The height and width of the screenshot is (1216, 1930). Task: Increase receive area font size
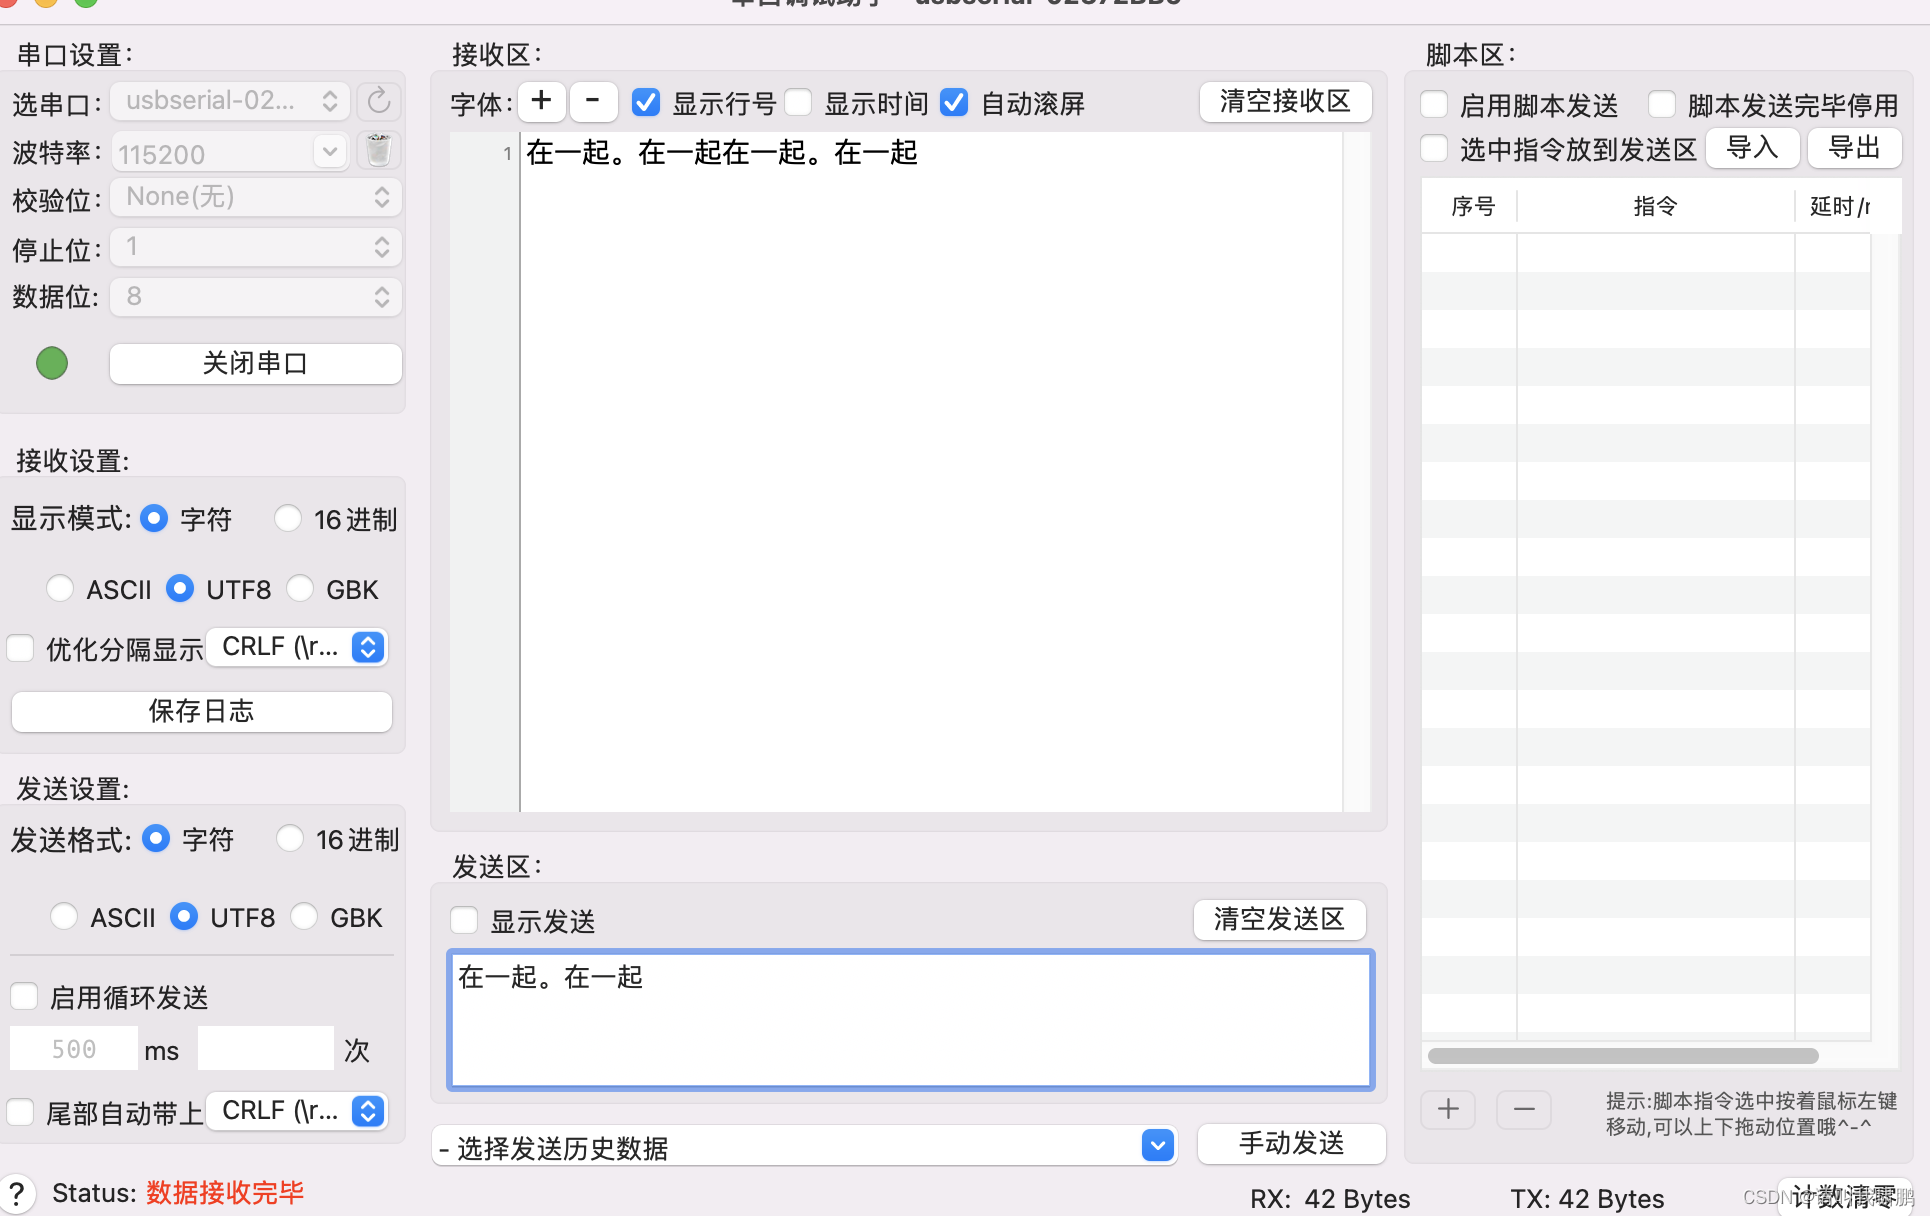pyautogui.click(x=541, y=101)
